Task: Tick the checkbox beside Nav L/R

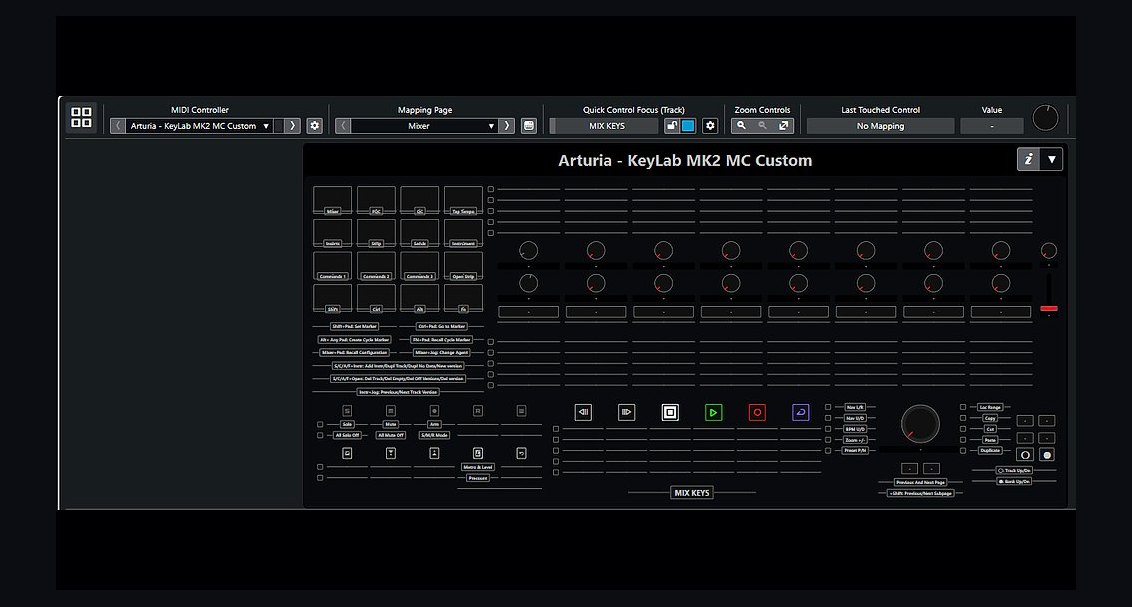Action: (x=828, y=407)
